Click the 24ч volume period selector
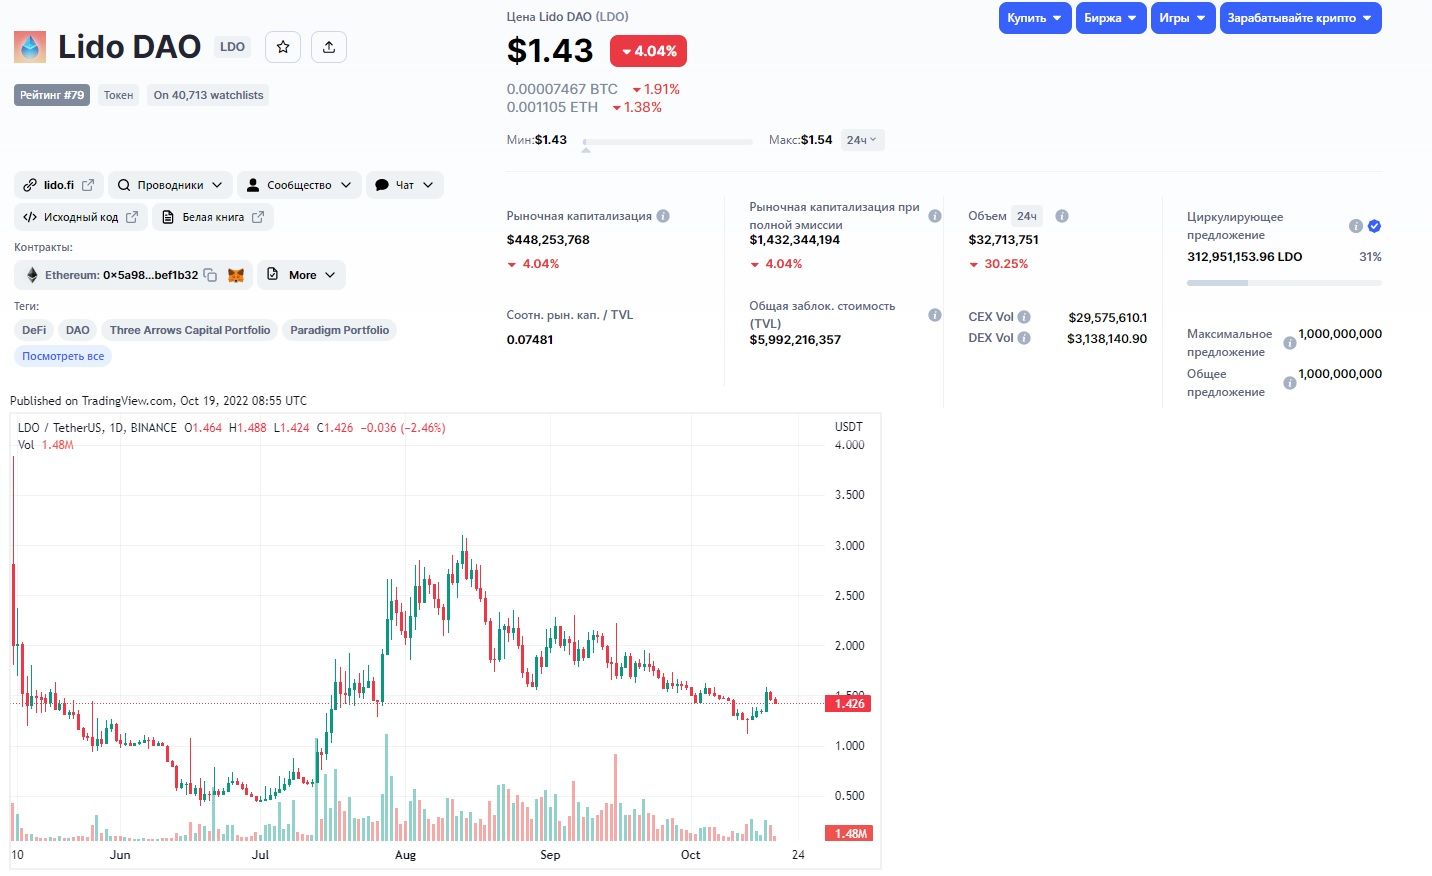Viewport: 1432px width, 876px height. 1027,216
